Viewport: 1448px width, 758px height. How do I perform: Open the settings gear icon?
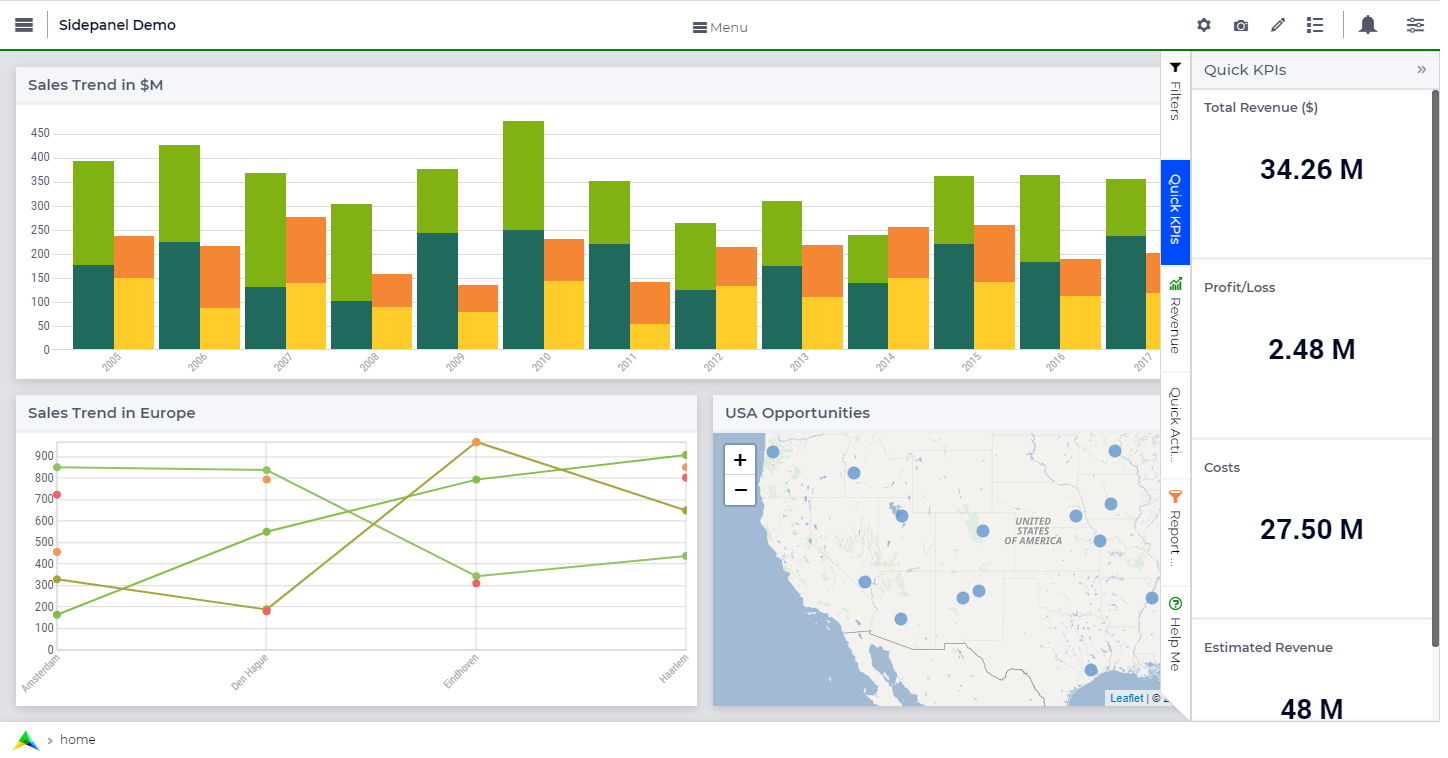tap(1204, 25)
